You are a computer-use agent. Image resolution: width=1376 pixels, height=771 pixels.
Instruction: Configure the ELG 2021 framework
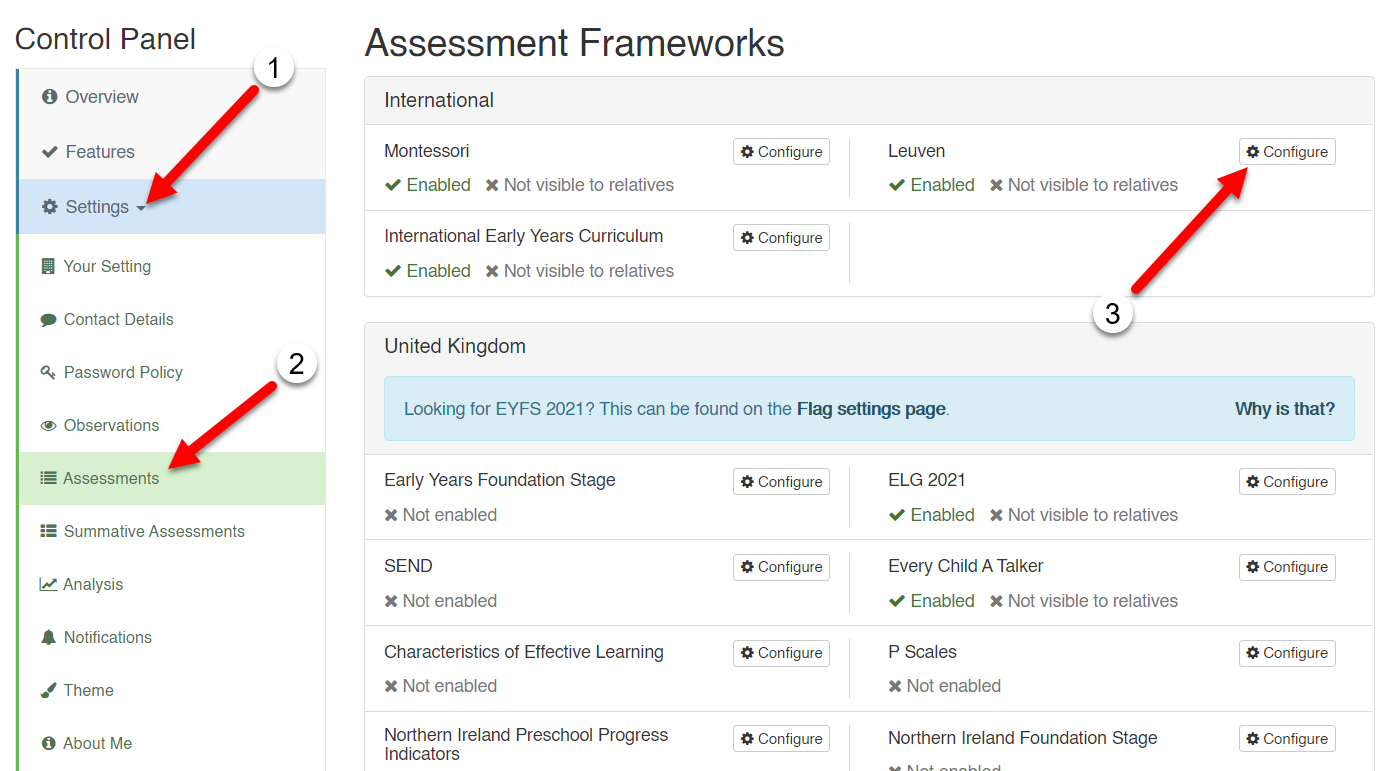[x=1287, y=482]
